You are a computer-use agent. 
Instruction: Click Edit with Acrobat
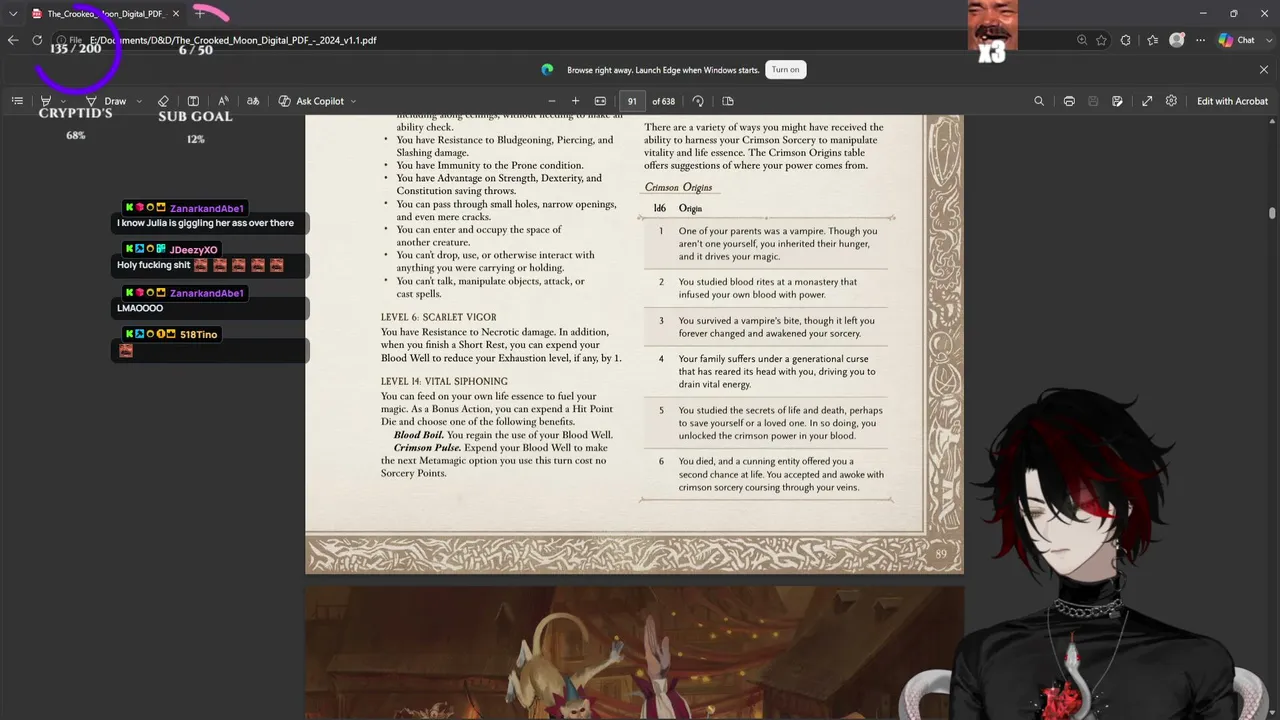pos(1232,101)
